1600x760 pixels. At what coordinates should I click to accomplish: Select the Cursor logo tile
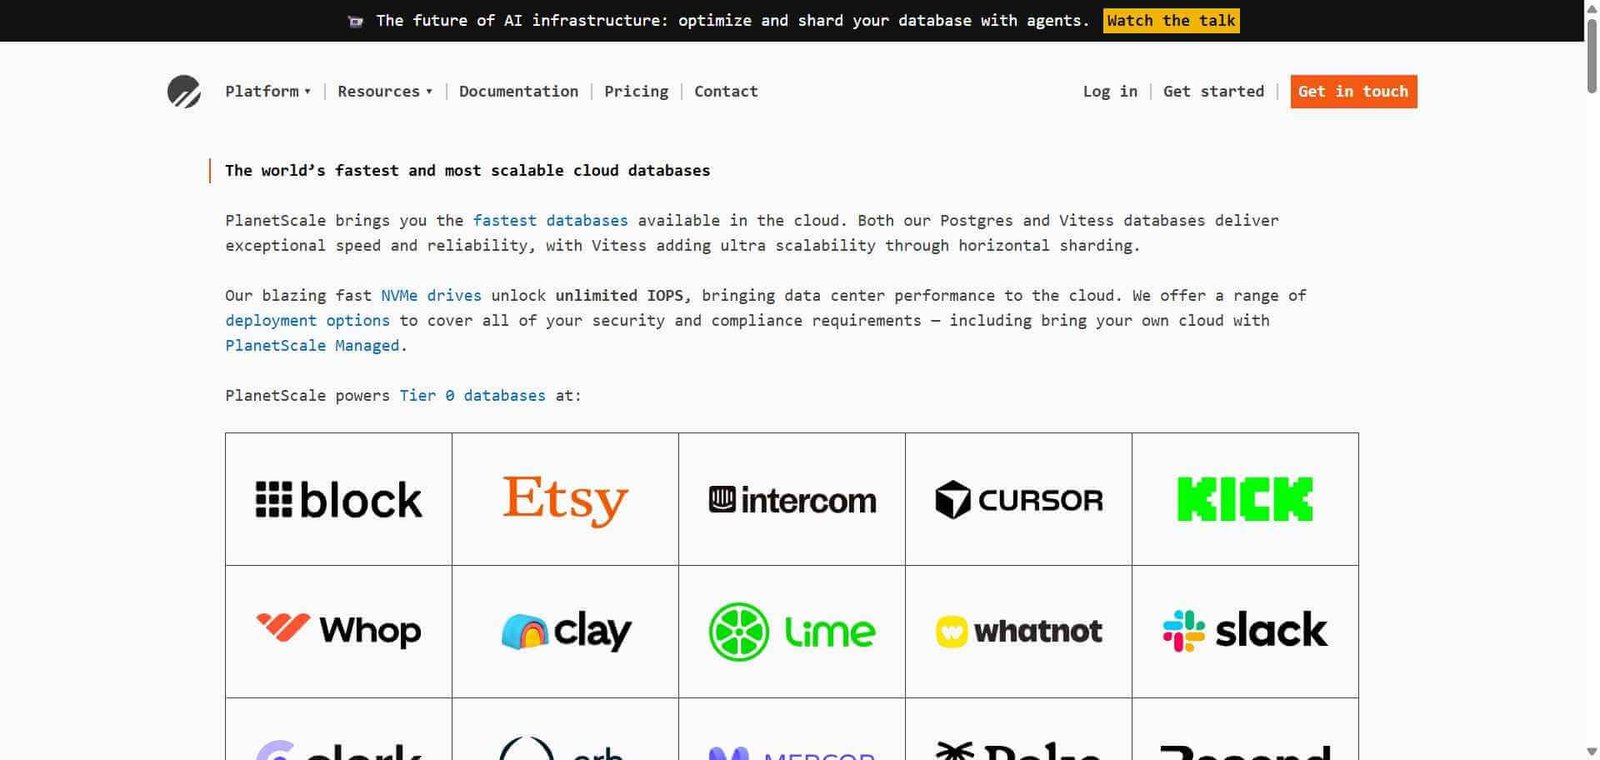[1019, 499]
